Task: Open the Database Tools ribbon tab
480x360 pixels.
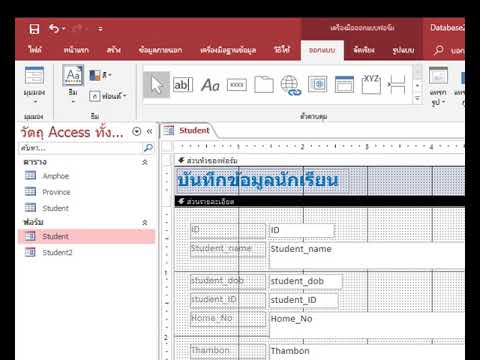Action: point(228,50)
